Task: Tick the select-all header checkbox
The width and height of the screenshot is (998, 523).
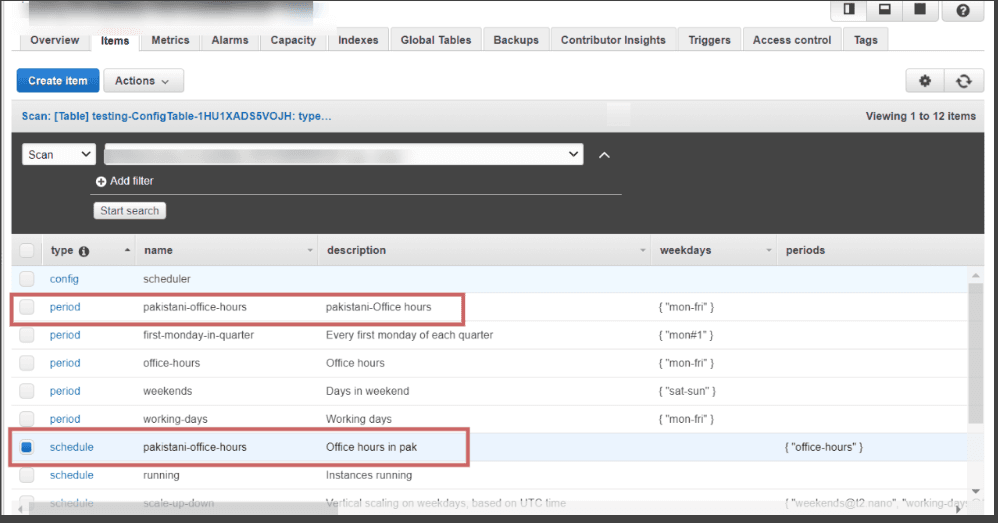Action: 27,251
